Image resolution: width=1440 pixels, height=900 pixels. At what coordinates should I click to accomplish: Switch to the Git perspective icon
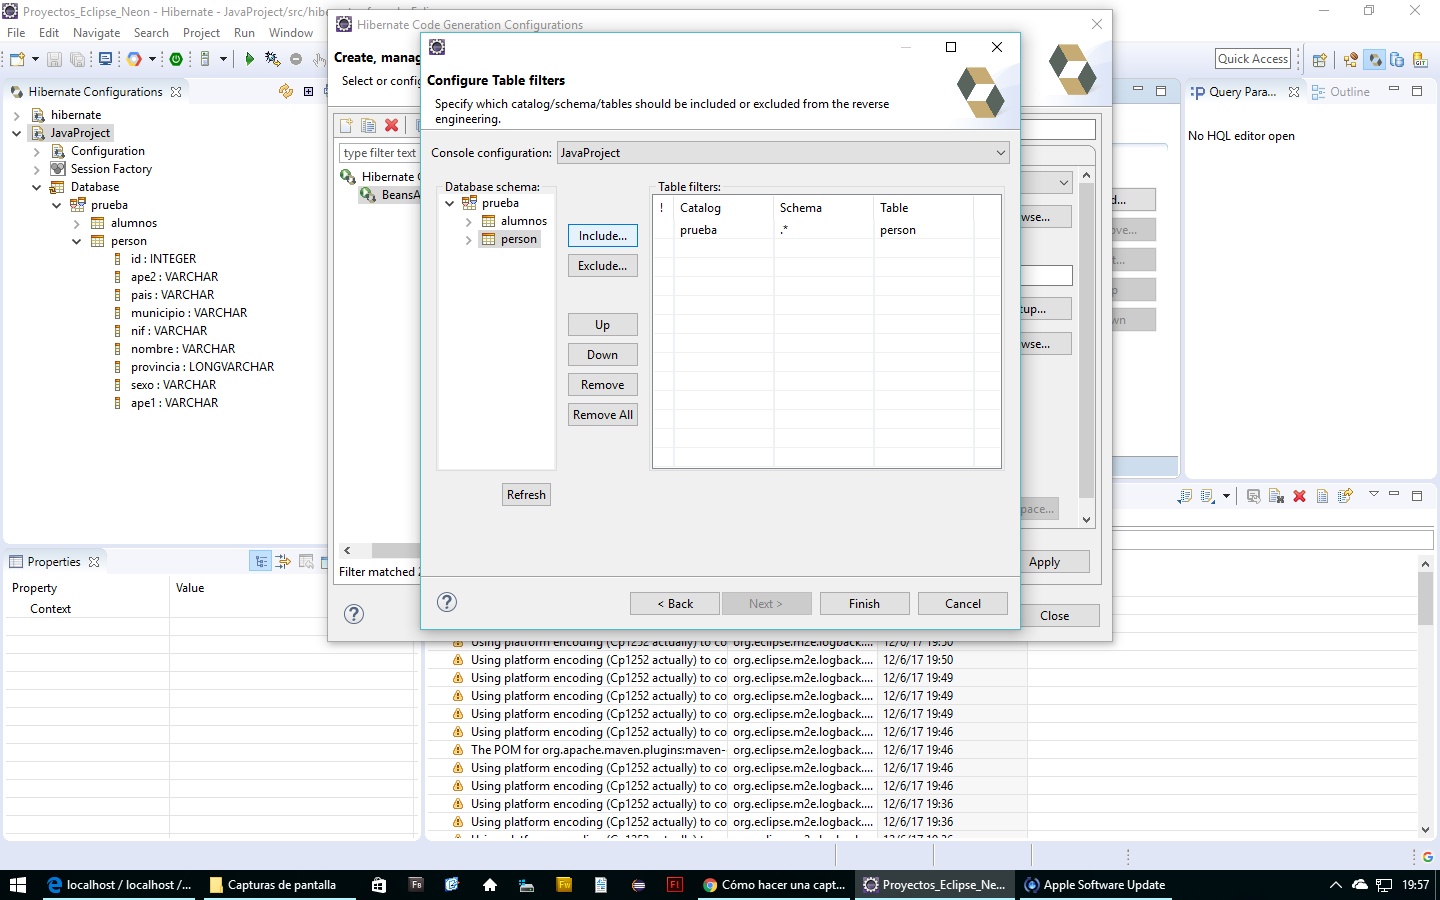(1420, 60)
